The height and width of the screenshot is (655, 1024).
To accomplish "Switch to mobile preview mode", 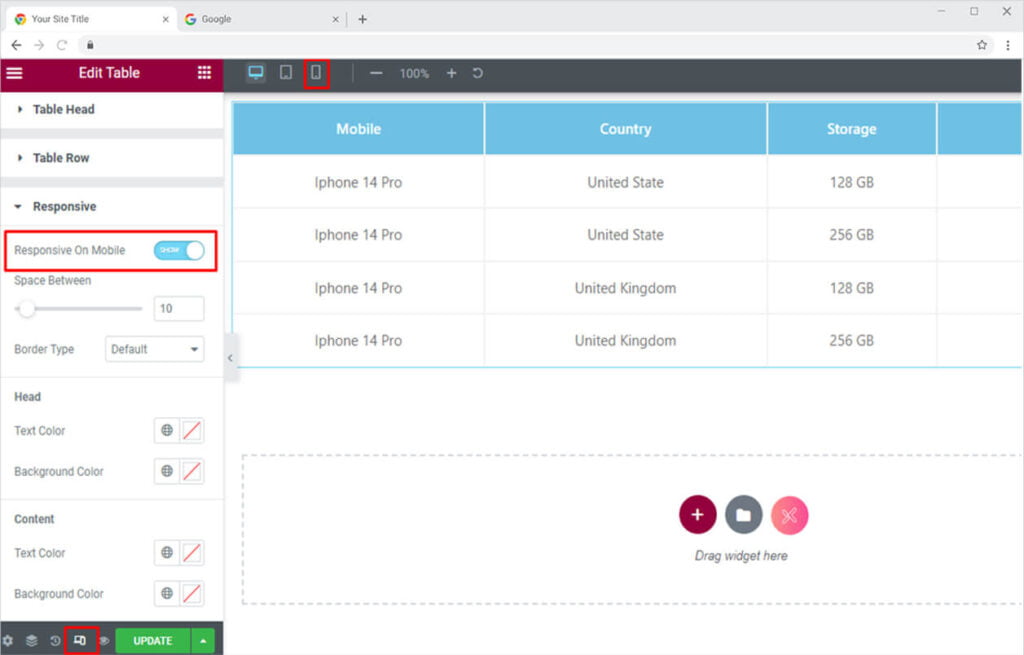I will (316, 73).
